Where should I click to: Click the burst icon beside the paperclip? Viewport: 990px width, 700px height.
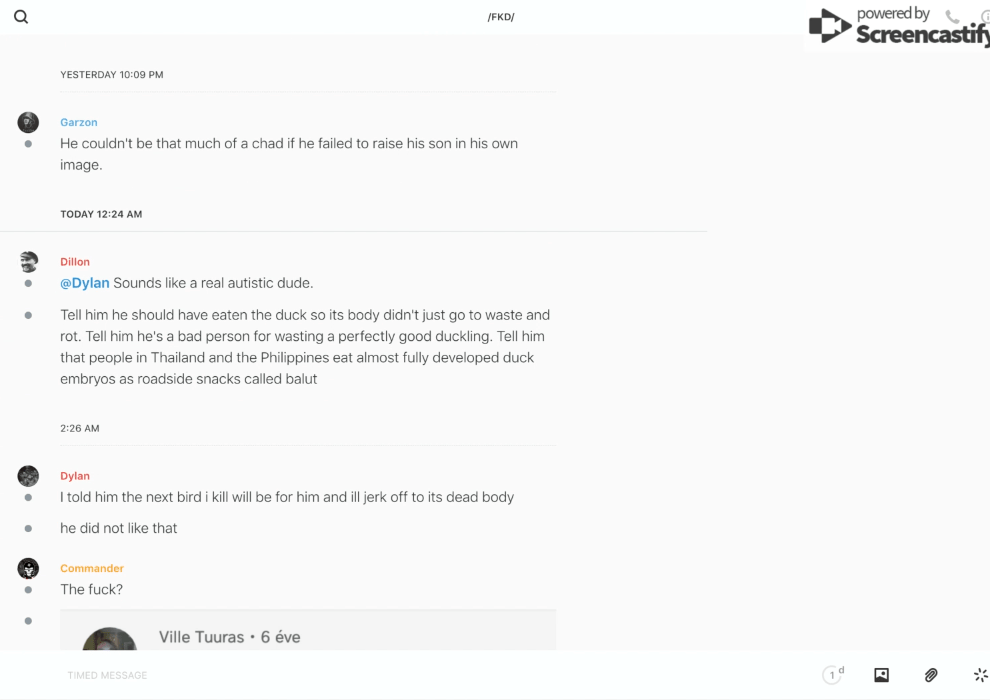980,675
